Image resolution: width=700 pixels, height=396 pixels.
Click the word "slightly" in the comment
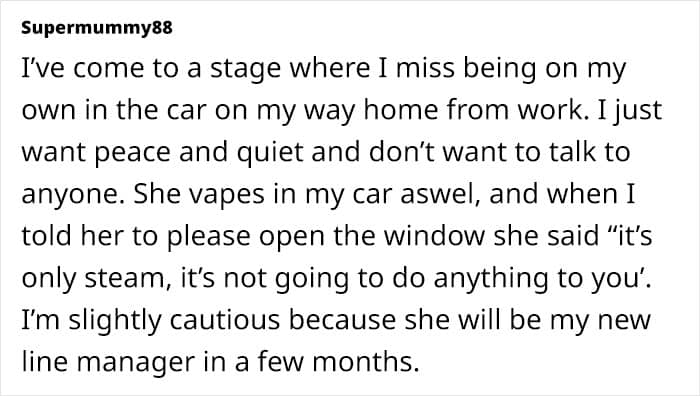click(115, 321)
